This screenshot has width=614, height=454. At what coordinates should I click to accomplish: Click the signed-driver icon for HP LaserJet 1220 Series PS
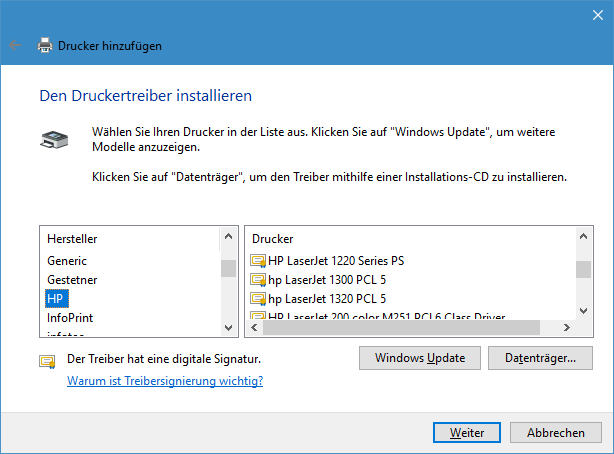258,261
